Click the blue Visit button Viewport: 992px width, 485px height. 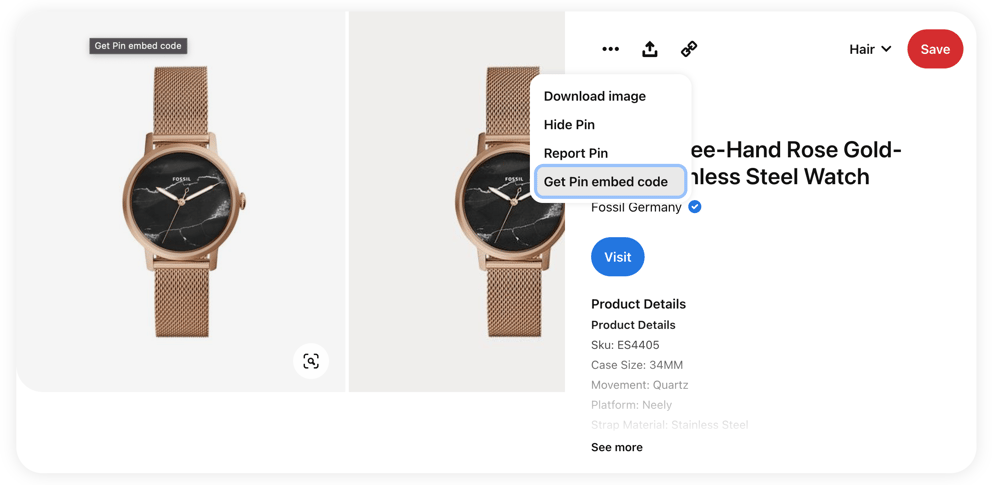coord(617,257)
